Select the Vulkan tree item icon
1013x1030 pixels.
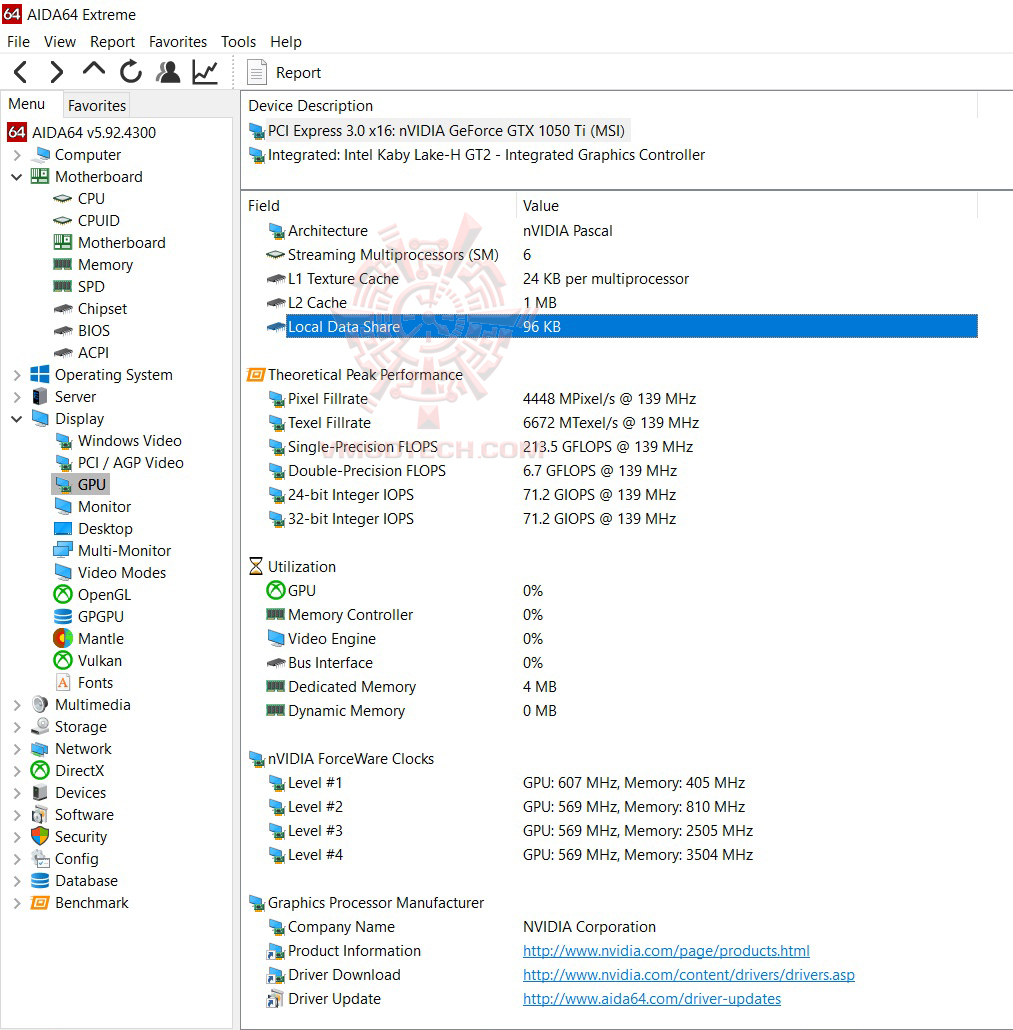(x=63, y=661)
